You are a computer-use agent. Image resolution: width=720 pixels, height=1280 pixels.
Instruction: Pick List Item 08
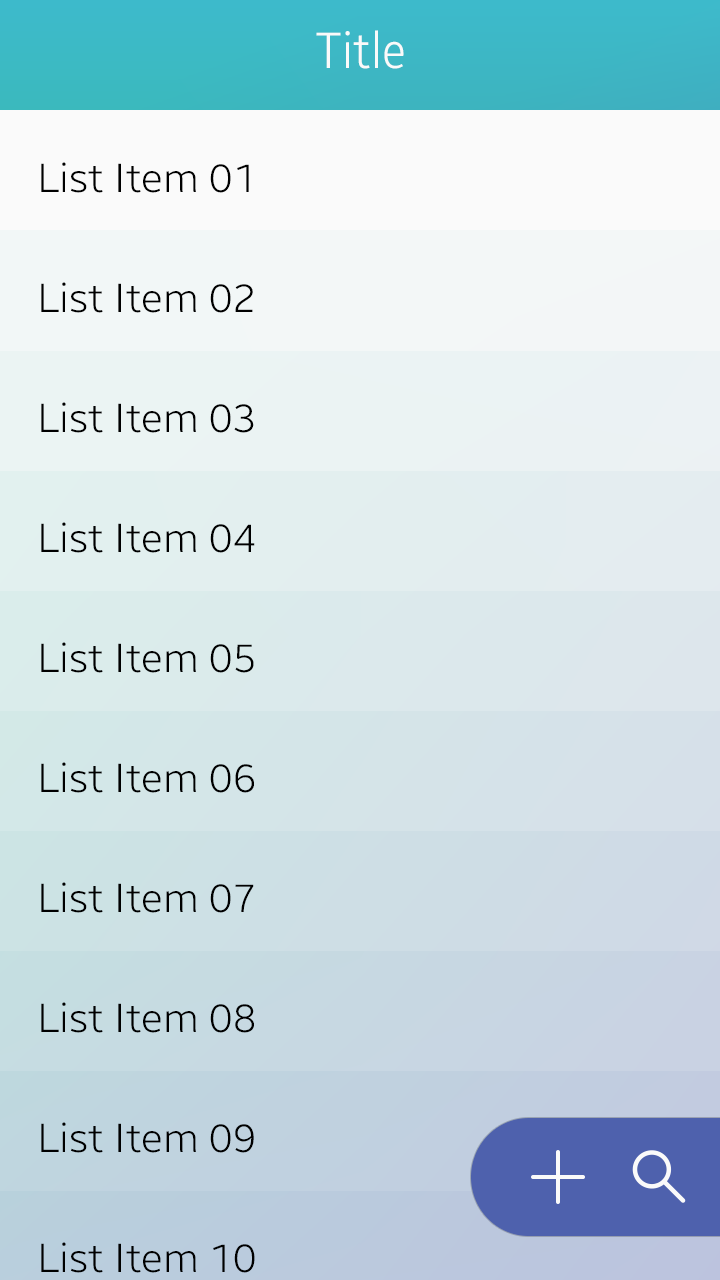[147, 1019]
